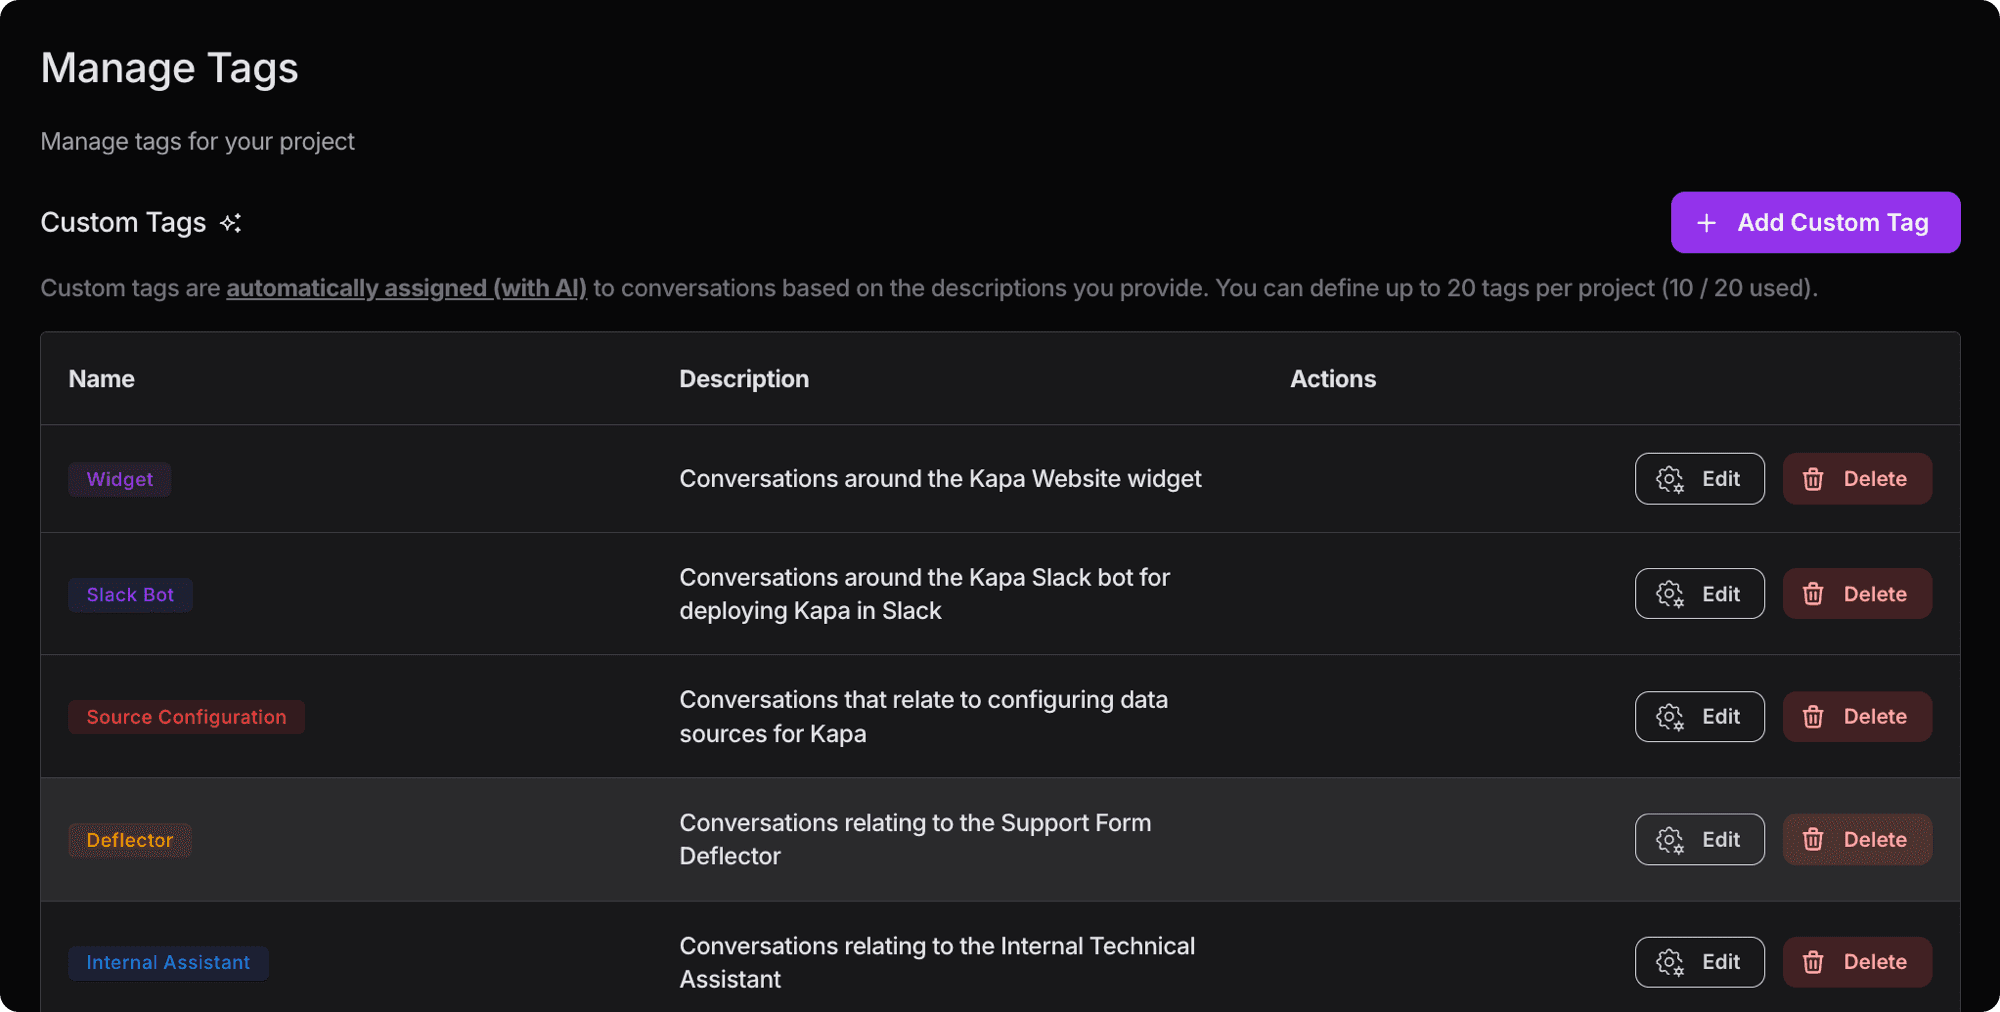This screenshot has width=2000, height=1012.
Task: Click the trash icon for Internal Assistant
Action: click(1813, 962)
